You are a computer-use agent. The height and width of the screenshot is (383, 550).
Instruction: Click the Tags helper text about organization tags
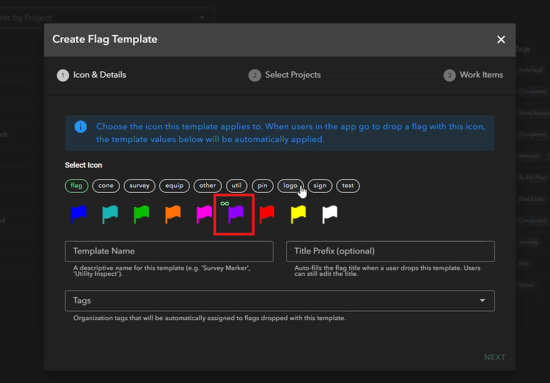(209, 318)
